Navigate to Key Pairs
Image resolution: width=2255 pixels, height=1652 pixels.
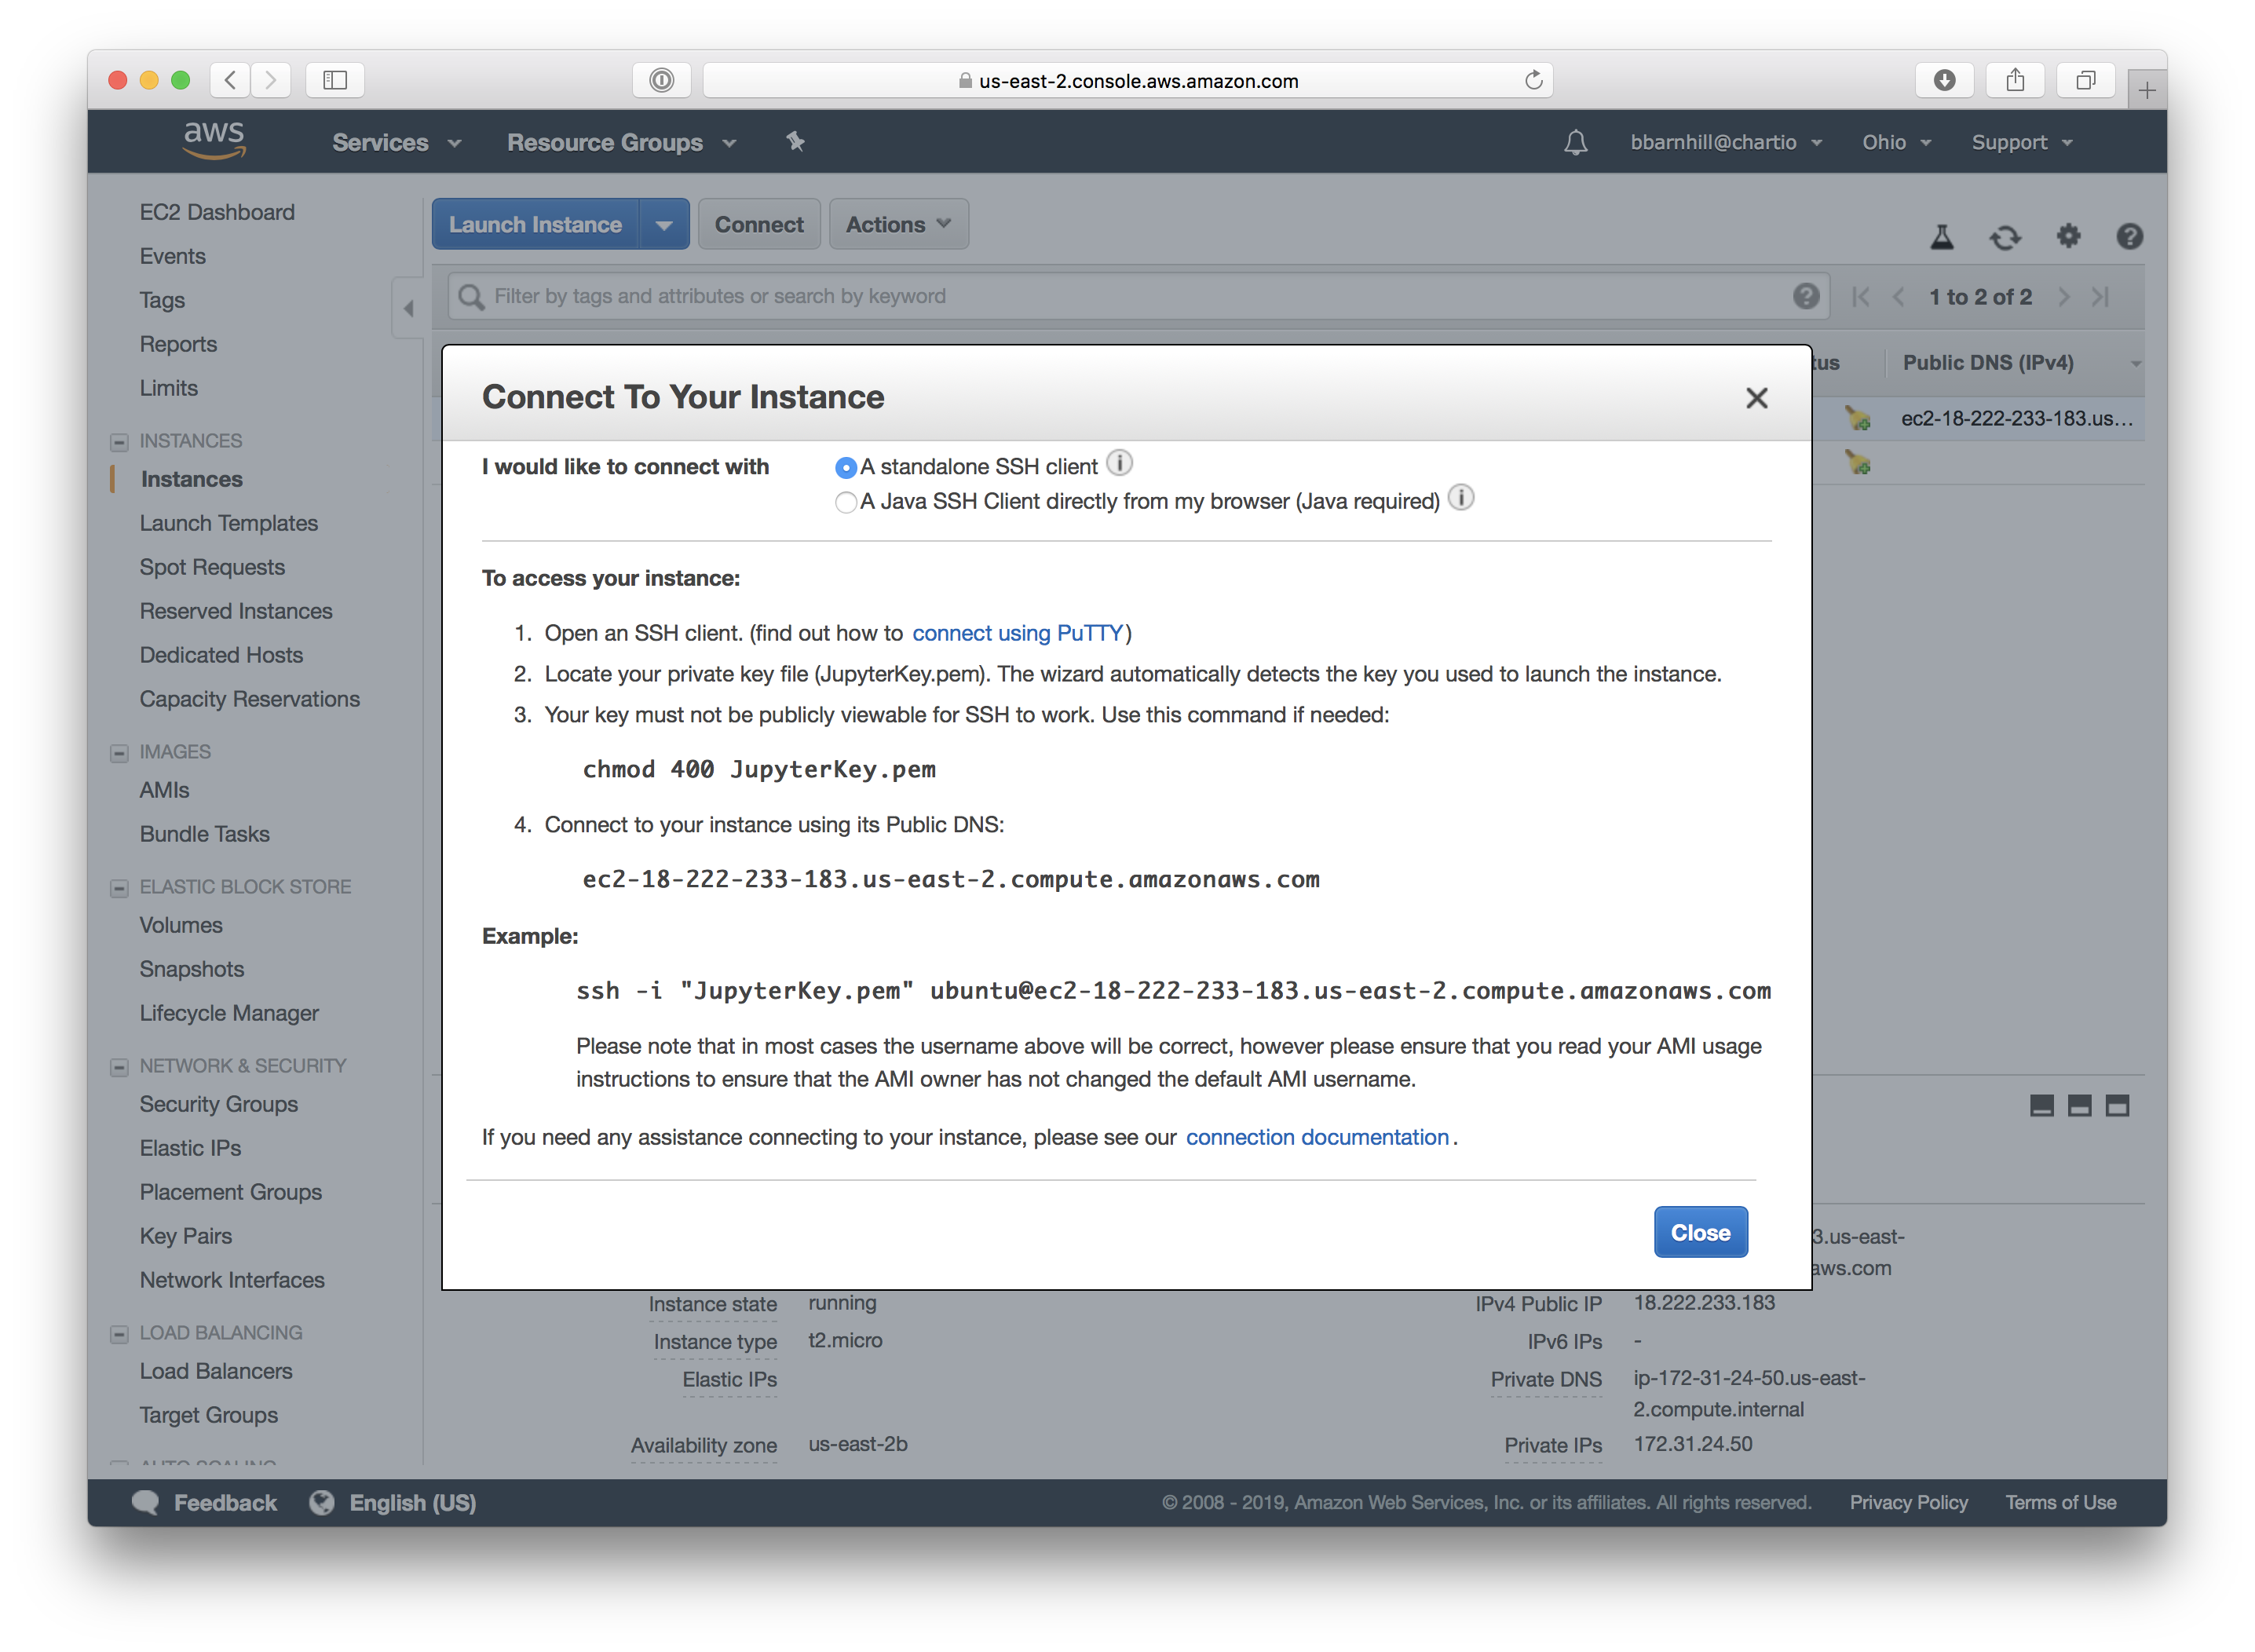[x=185, y=1236]
